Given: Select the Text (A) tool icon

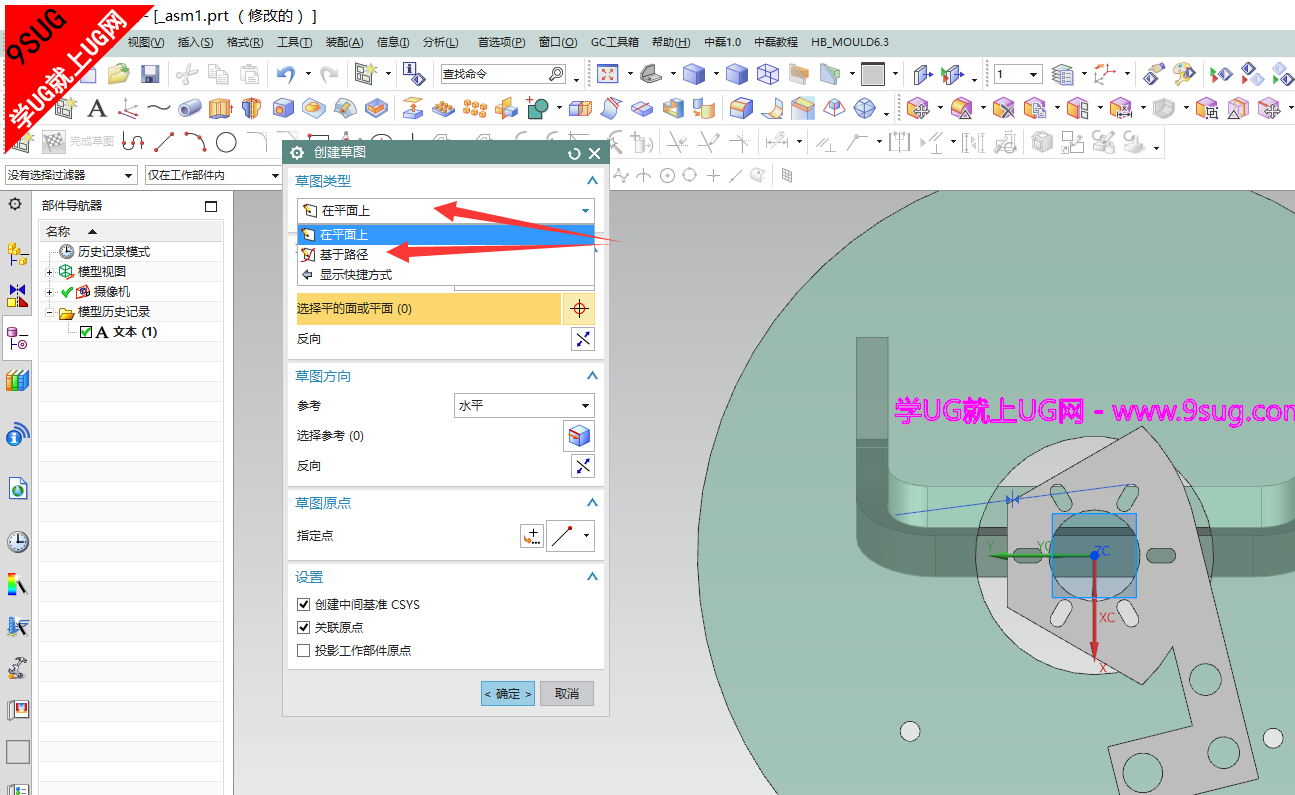Looking at the screenshot, I should pyautogui.click(x=96, y=108).
